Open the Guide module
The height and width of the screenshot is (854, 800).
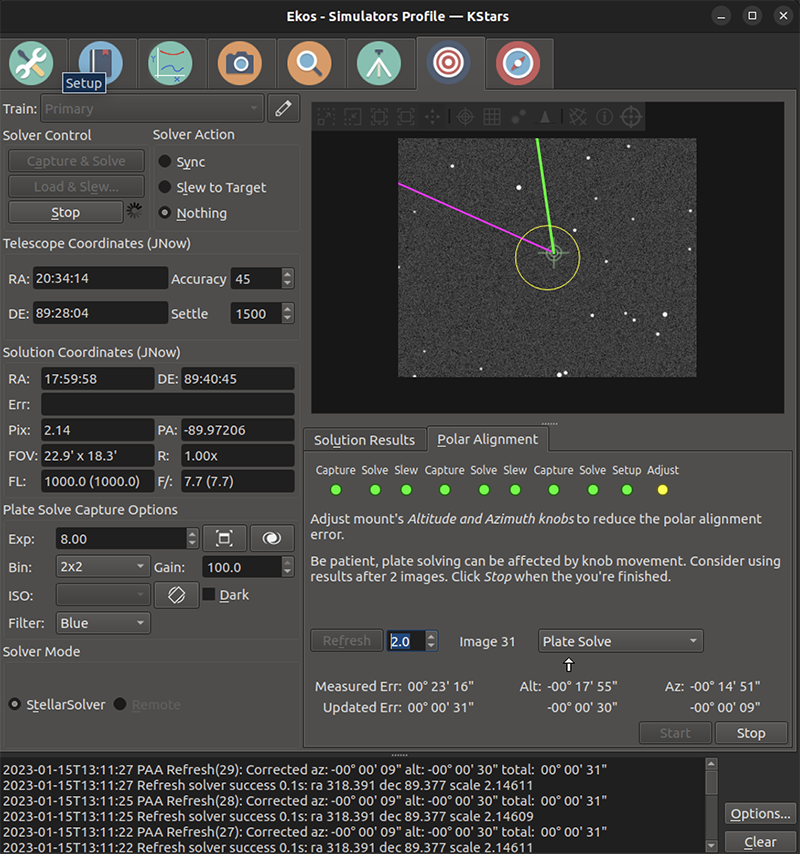[519, 62]
